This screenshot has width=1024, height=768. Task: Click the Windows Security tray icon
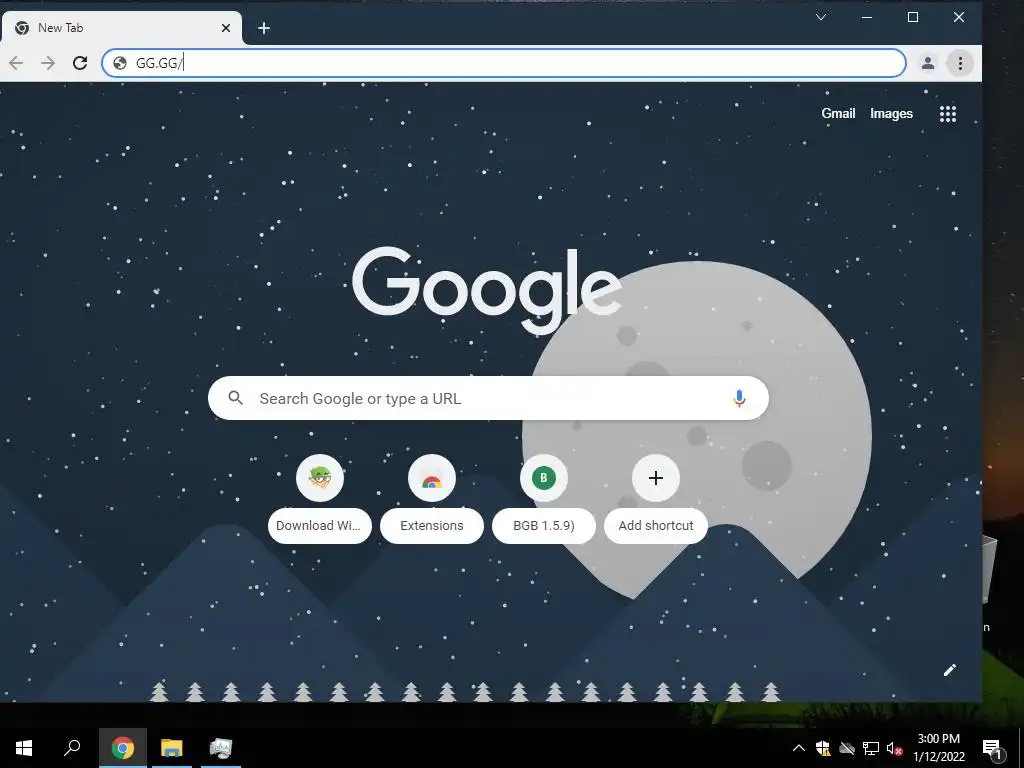[823, 748]
